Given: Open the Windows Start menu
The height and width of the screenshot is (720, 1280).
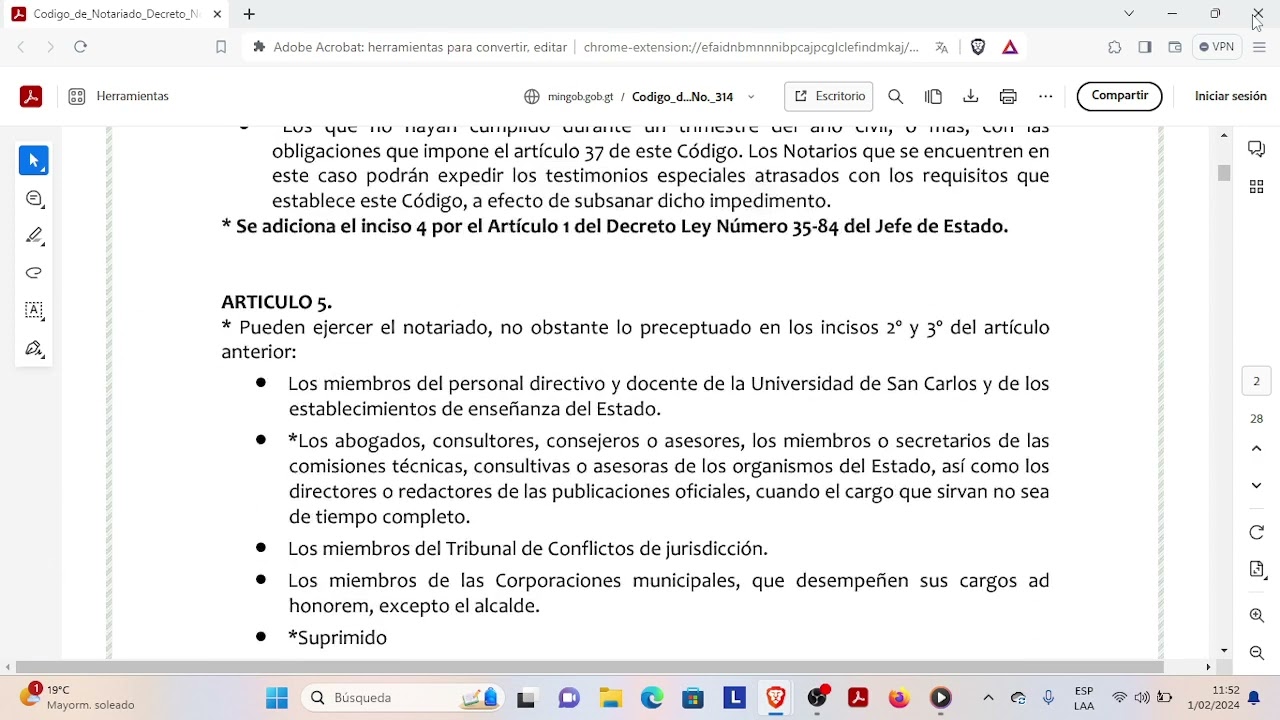Looking at the screenshot, I should [x=277, y=698].
